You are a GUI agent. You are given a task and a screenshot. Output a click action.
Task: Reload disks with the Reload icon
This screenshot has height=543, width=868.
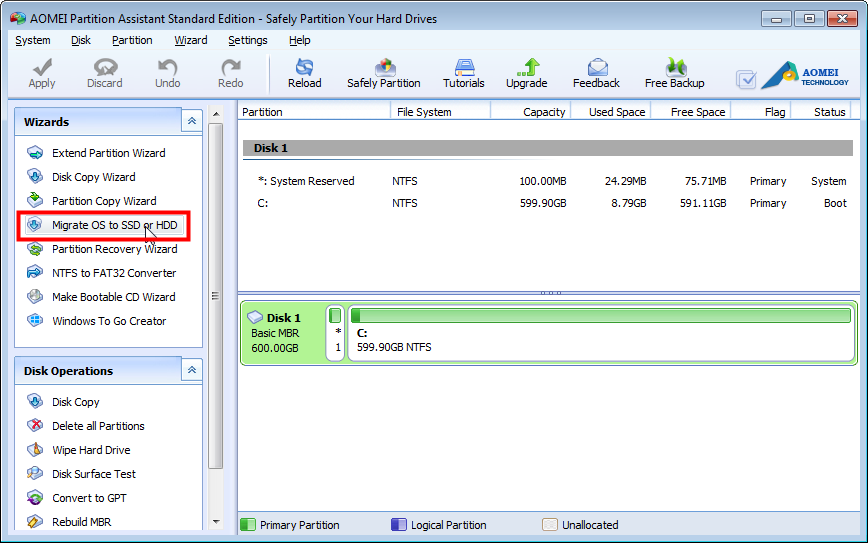(304, 67)
